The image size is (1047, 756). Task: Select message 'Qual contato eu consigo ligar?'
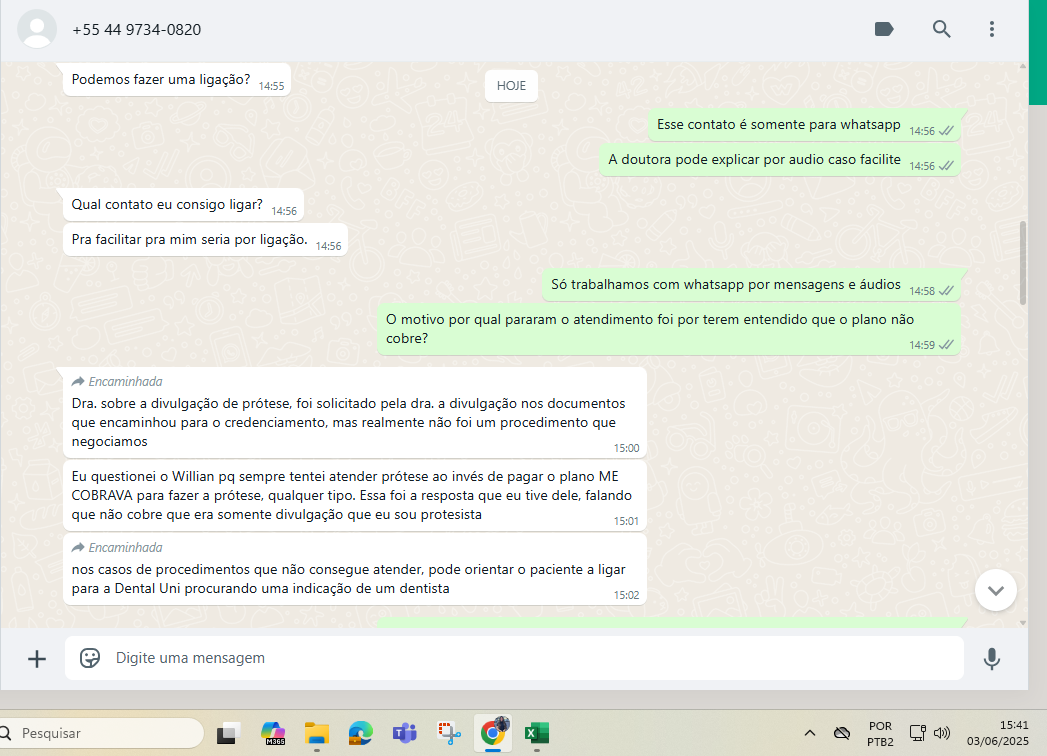(183, 204)
